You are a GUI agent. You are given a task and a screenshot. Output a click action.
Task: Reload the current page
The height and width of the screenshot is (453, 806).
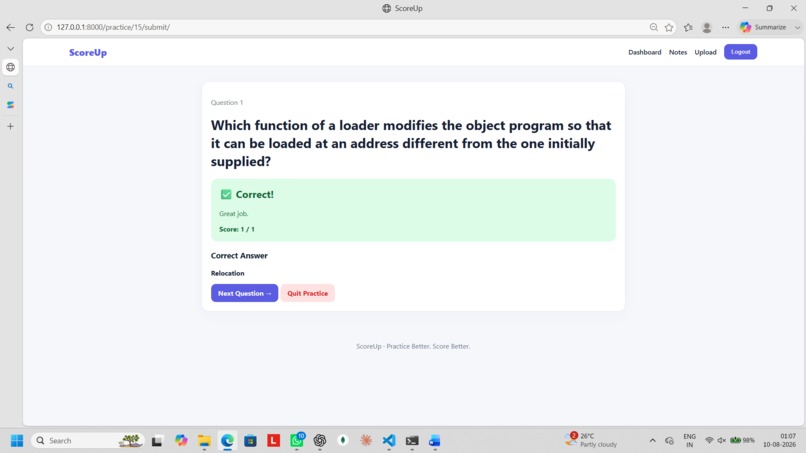pyautogui.click(x=29, y=27)
